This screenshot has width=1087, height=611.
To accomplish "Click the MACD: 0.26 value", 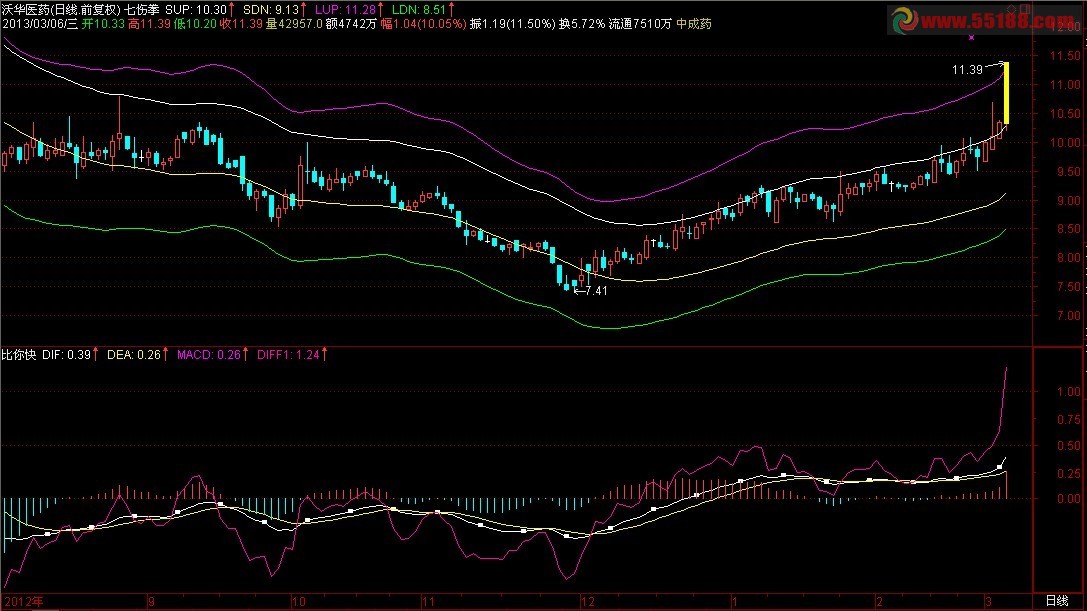I will tap(209, 354).
